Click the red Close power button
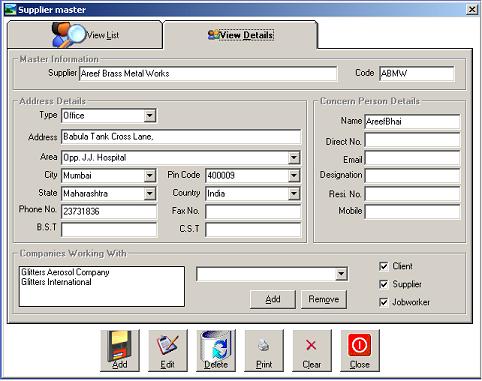 pos(360,350)
